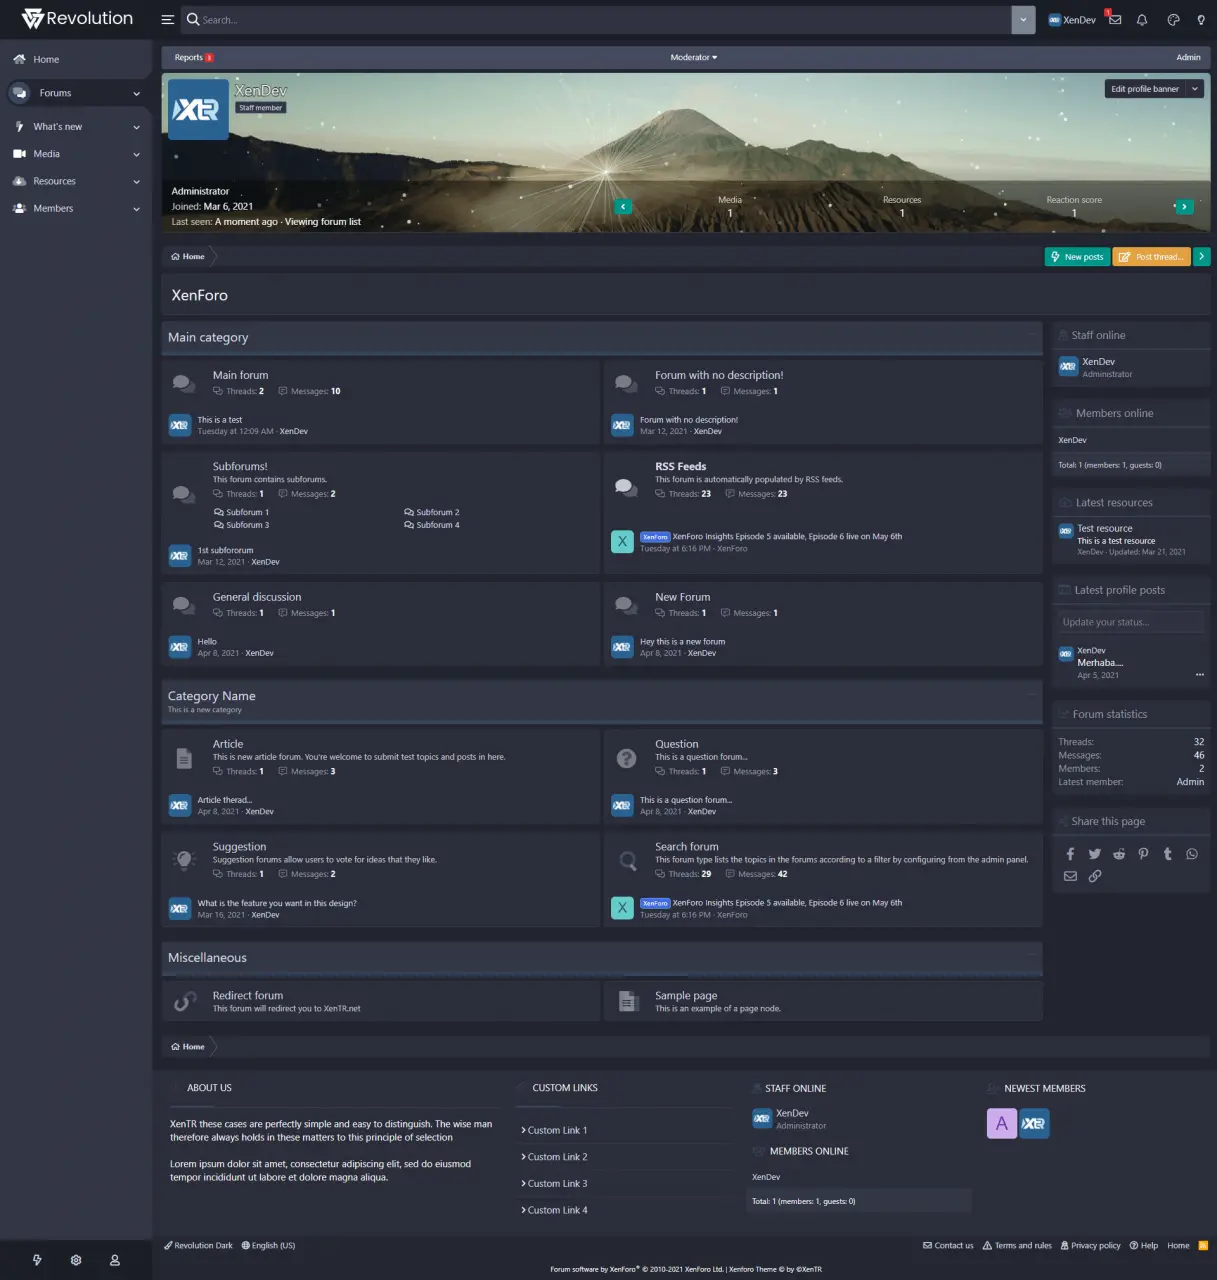
Task: Click the New posts button
Action: pos(1077,257)
